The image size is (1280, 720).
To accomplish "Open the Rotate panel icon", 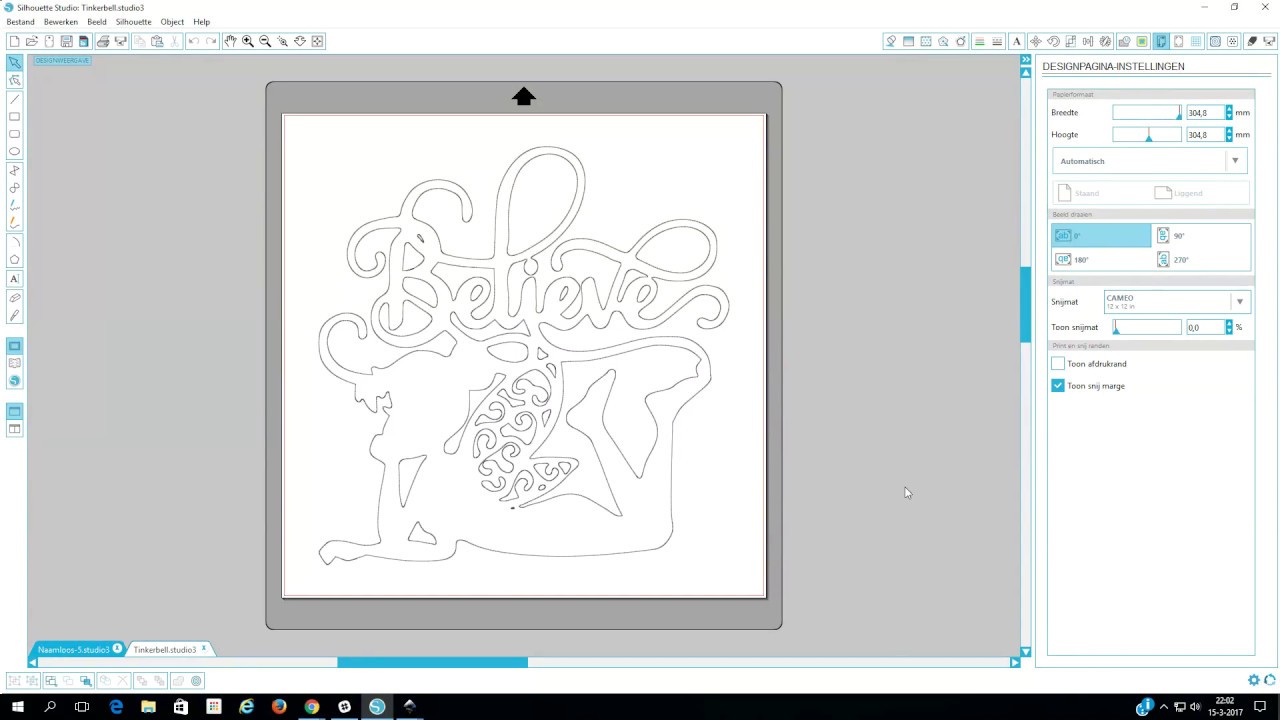I will click(1053, 41).
